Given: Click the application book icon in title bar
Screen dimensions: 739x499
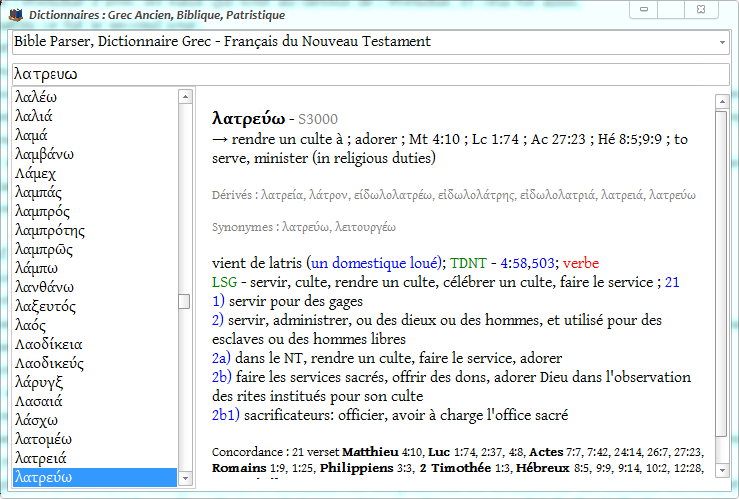Looking at the screenshot, I should [x=16, y=15].
